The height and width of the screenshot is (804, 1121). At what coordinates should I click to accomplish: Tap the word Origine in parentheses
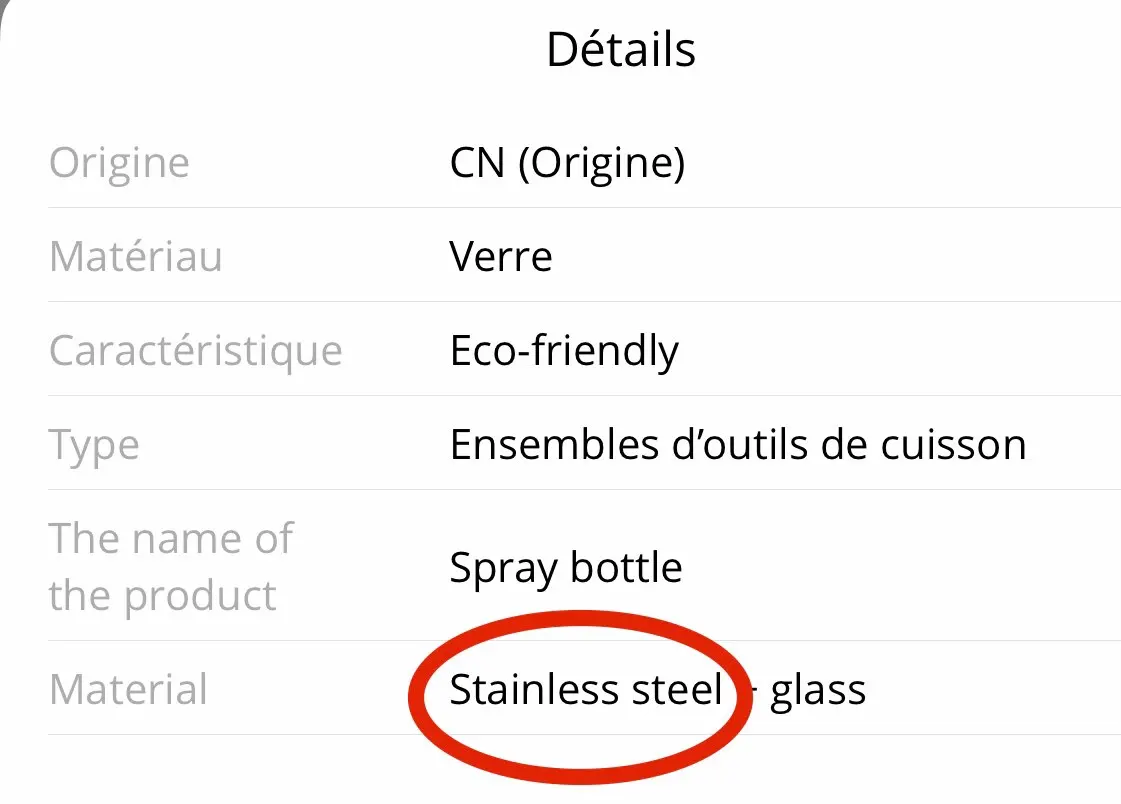click(x=601, y=163)
